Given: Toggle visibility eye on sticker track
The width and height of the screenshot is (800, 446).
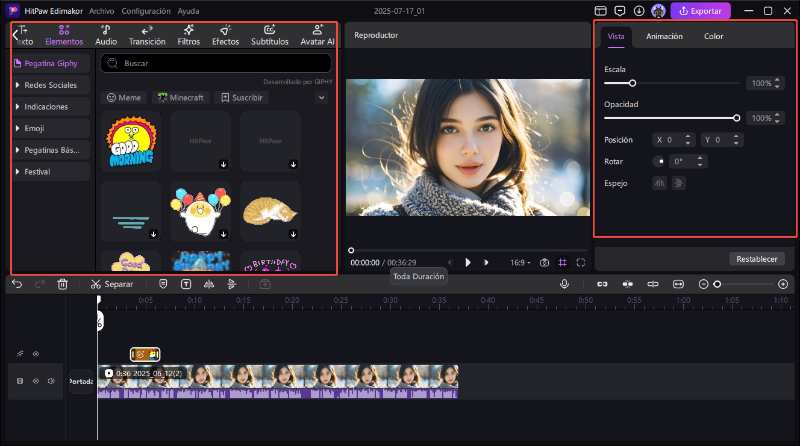Looking at the screenshot, I should [x=36, y=354].
